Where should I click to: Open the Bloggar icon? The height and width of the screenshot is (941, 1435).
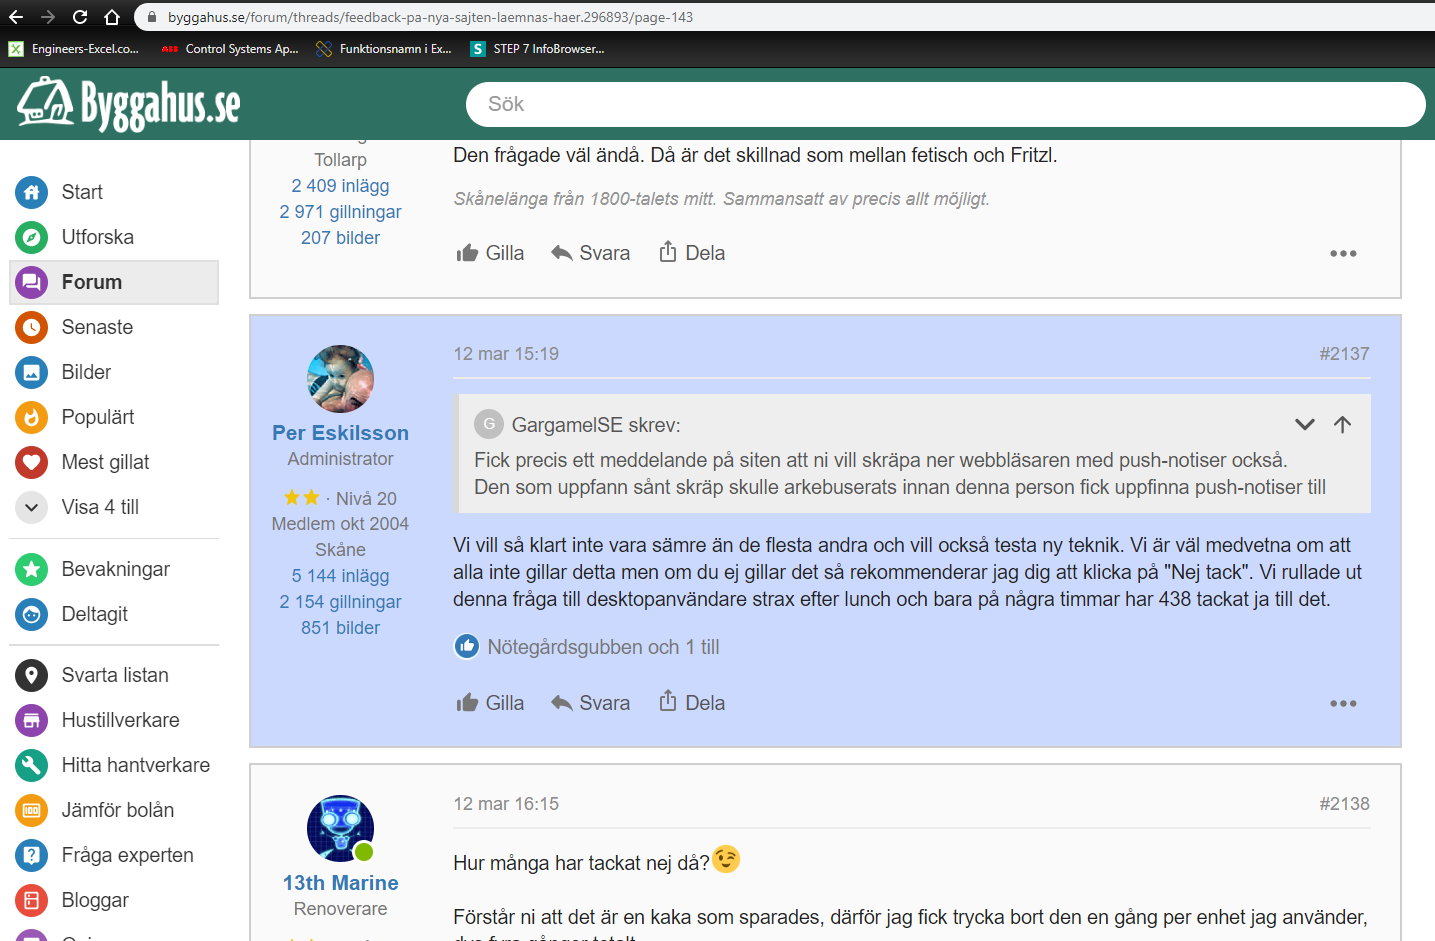tap(32, 900)
